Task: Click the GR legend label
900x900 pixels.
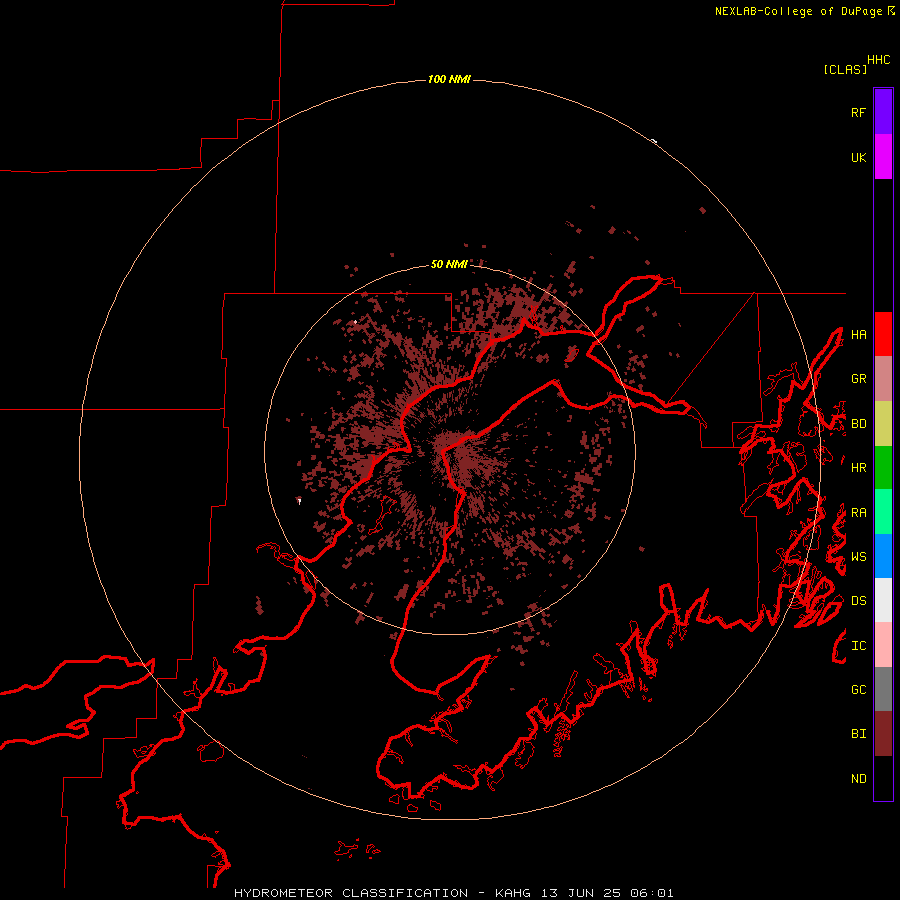Action: pyautogui.click(x=858, y=379)
